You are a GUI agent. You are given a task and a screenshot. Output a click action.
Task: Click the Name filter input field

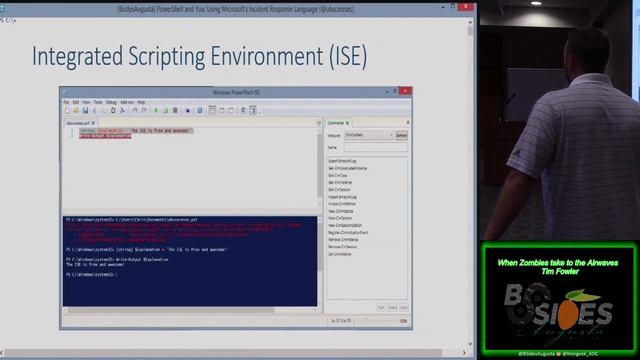click(x=376, y=147)
